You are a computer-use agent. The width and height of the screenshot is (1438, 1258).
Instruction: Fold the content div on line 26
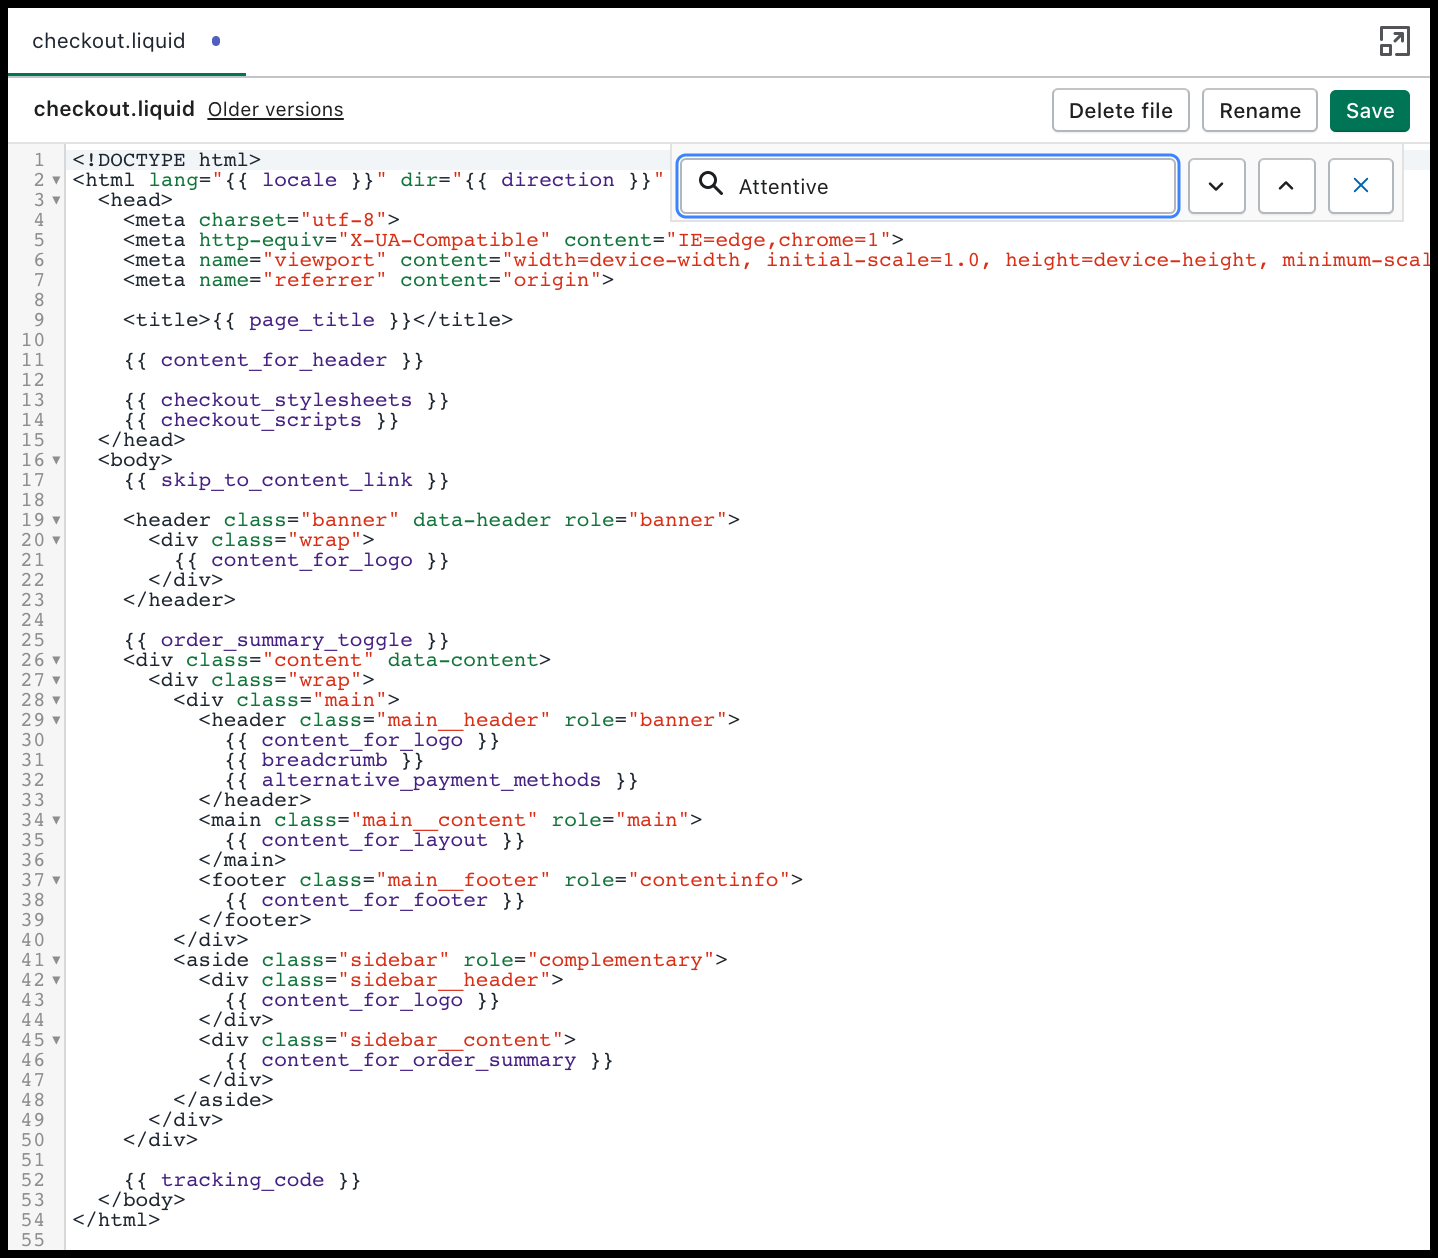click(x=56, y=660)
